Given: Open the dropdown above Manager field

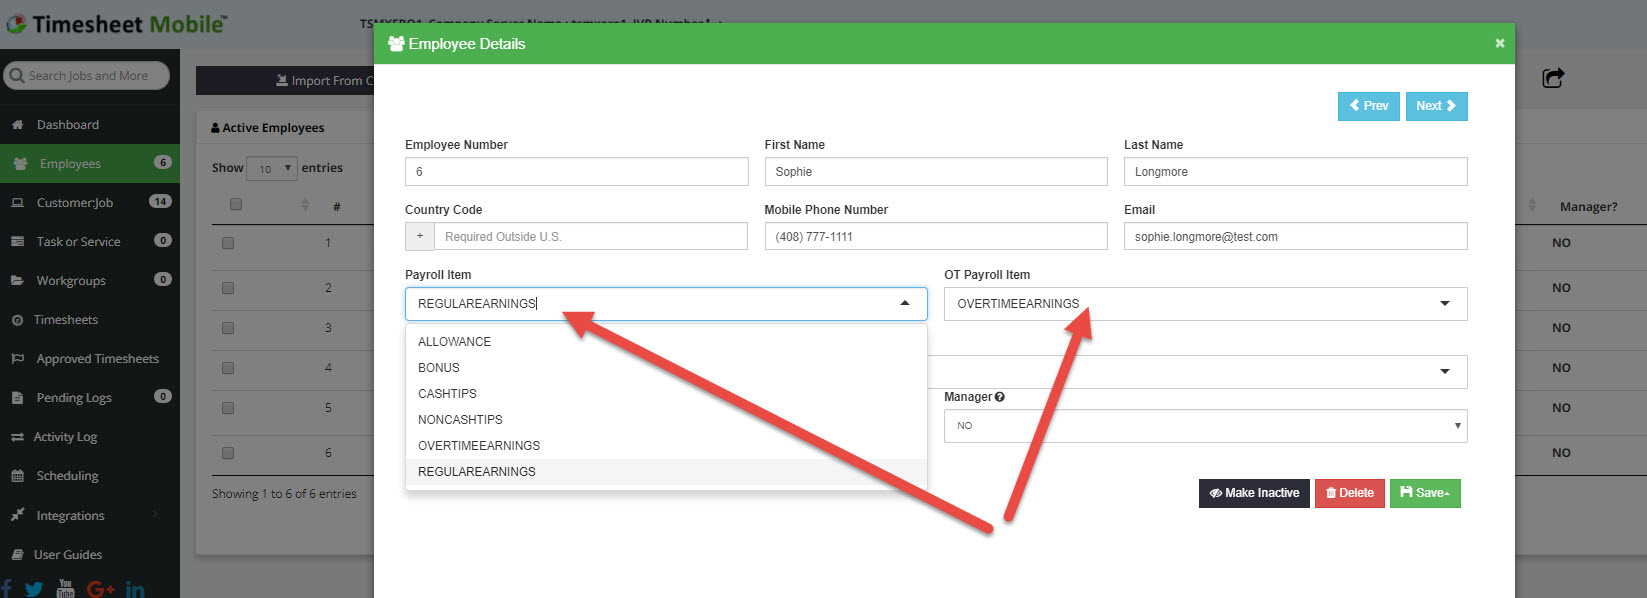Looking at the screenshot, I should [x=1198, y=372].
